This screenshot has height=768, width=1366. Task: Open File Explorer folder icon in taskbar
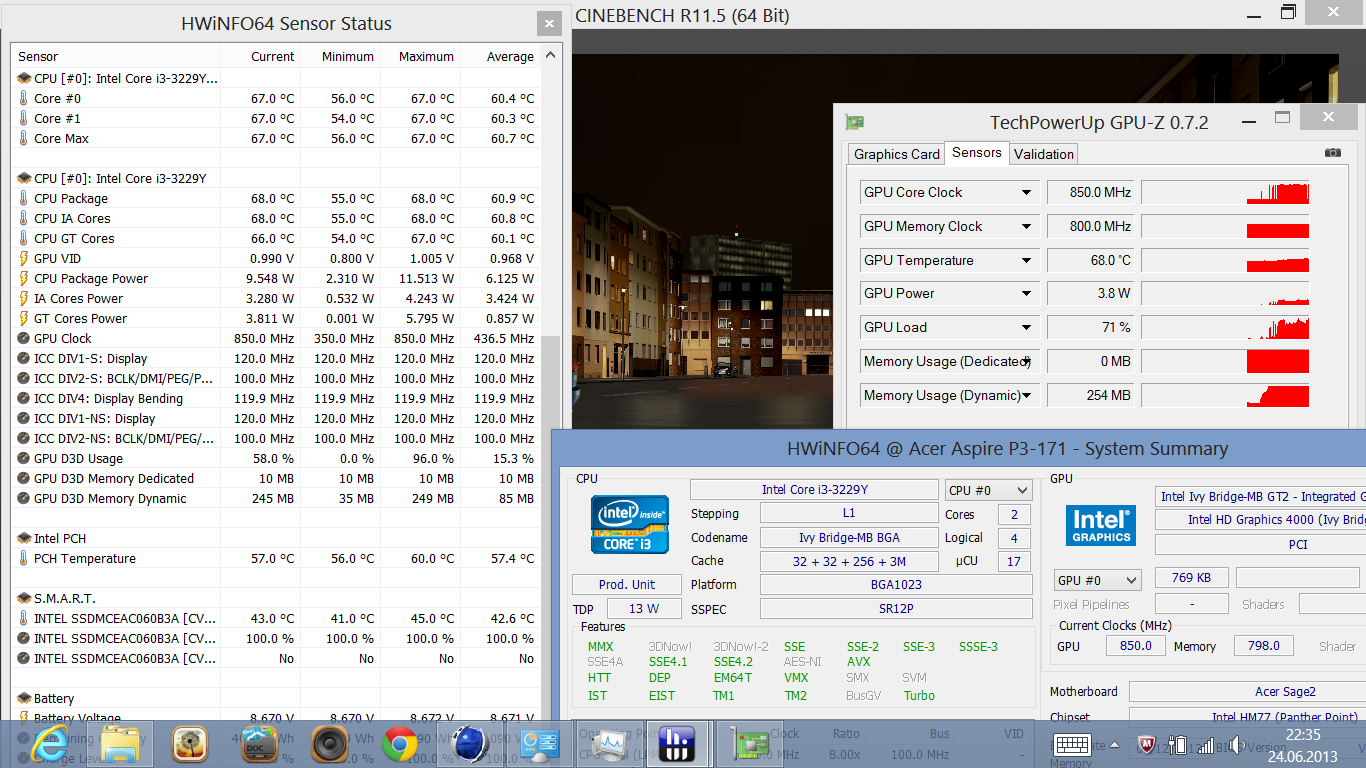pos(120,743)
